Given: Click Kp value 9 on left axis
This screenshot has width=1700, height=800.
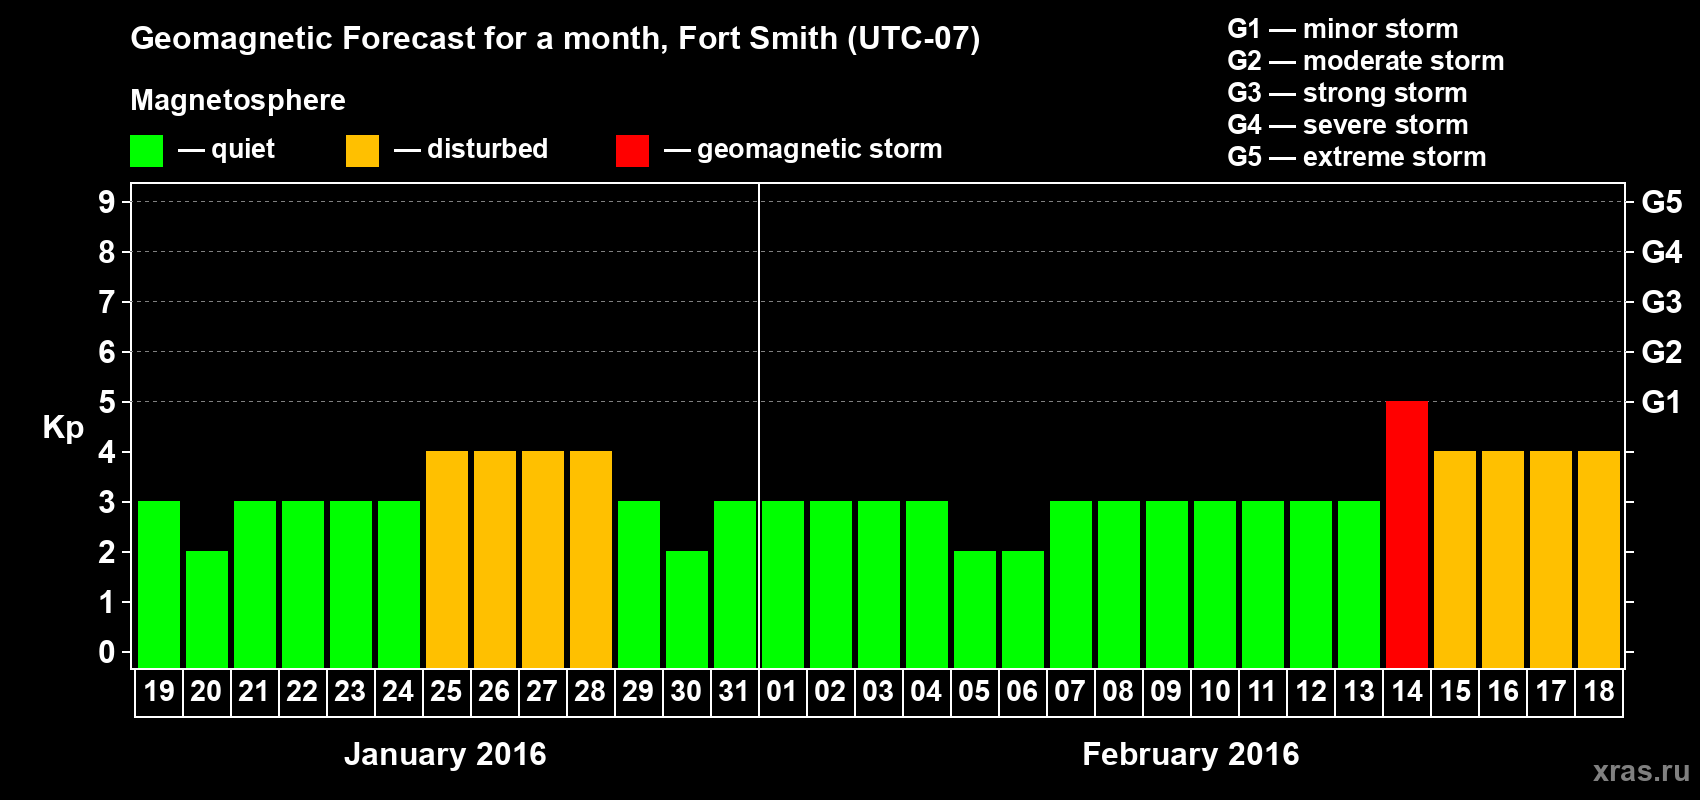Looking at the screenshot, I should [107, 202].
